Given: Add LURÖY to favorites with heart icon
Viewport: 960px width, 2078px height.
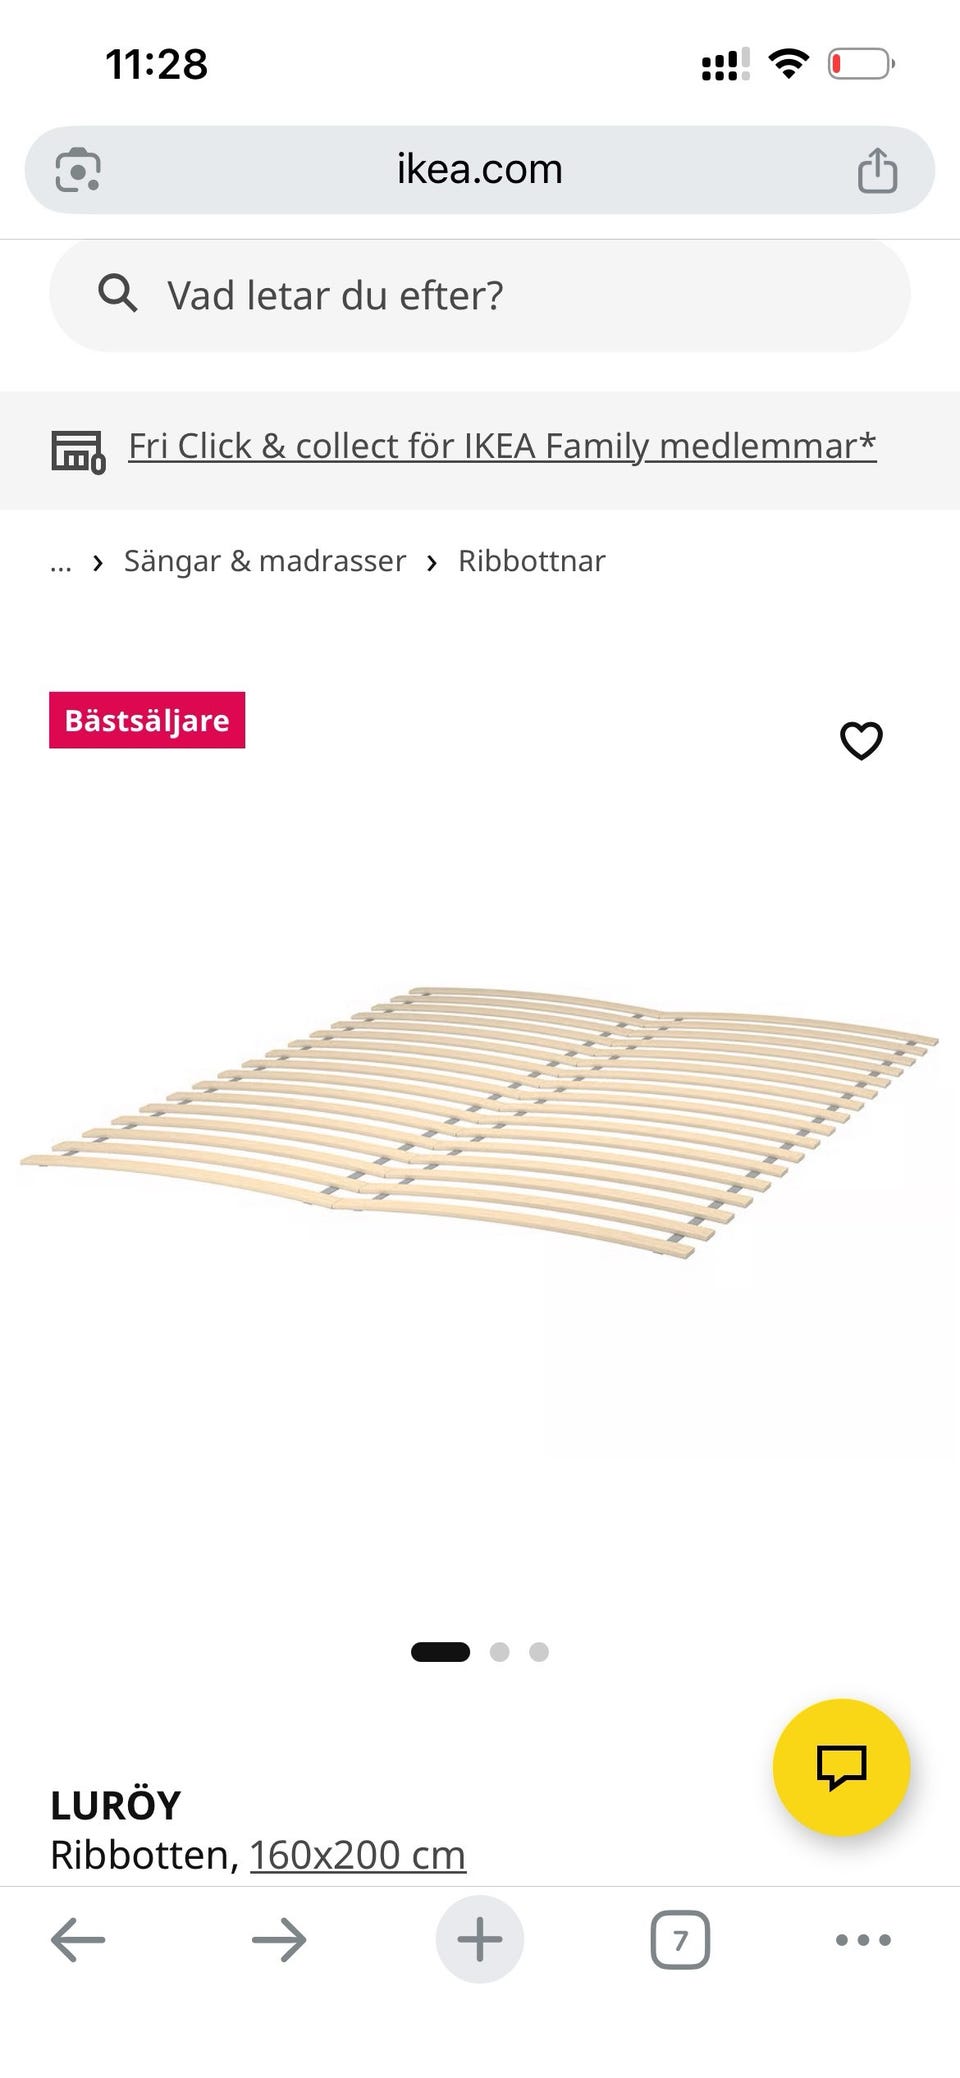Looking at the screenshot, I should [x=861, y=741].
